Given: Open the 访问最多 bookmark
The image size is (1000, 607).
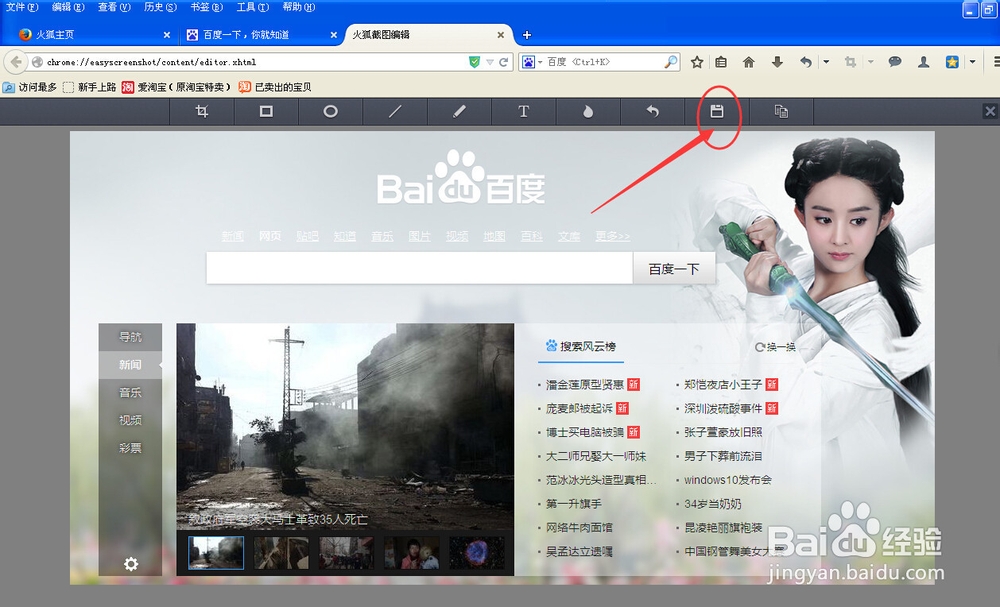Looking at the screenshot, I should tap(30, 87).
